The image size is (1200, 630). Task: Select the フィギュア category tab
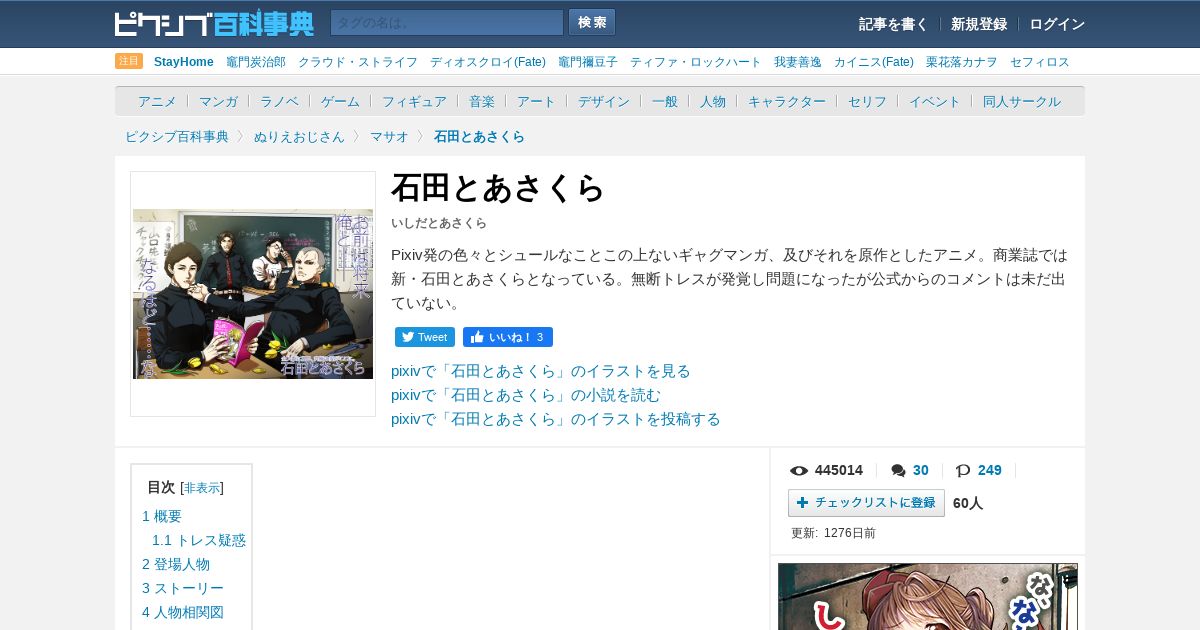coord(414,101)
